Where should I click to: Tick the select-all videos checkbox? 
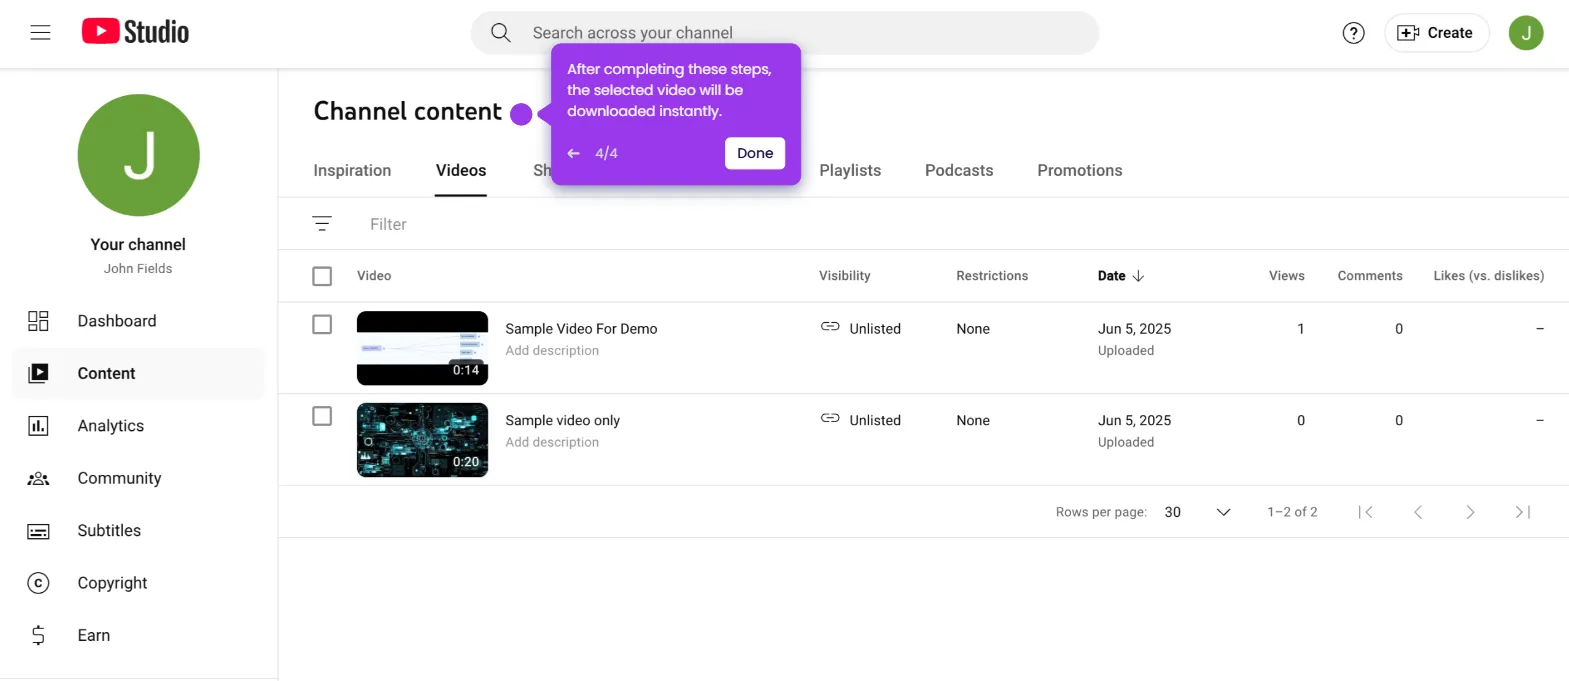click(322, 276)
